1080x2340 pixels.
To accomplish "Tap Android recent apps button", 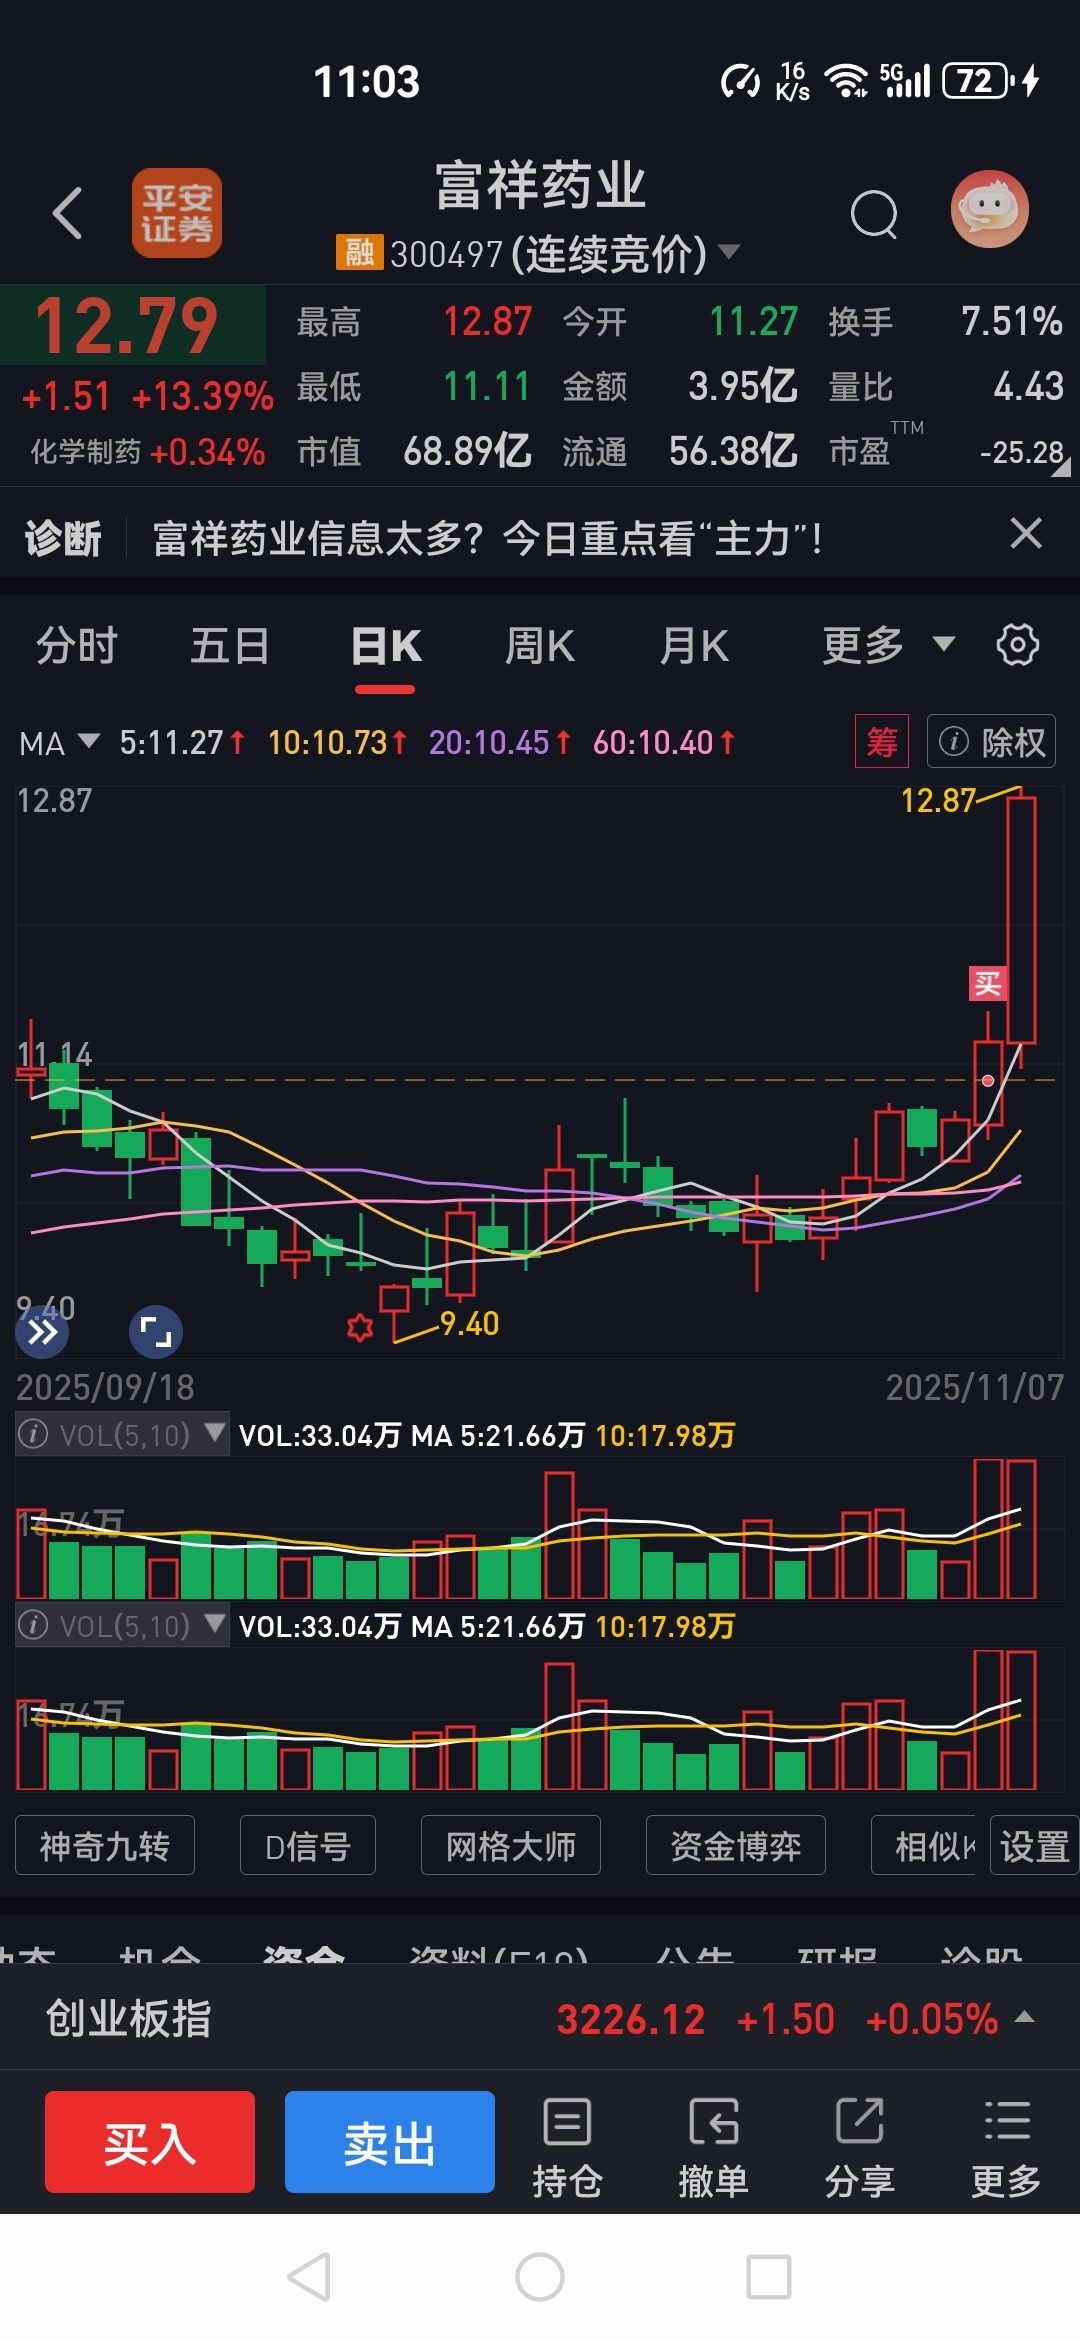I will [769, 2278].
